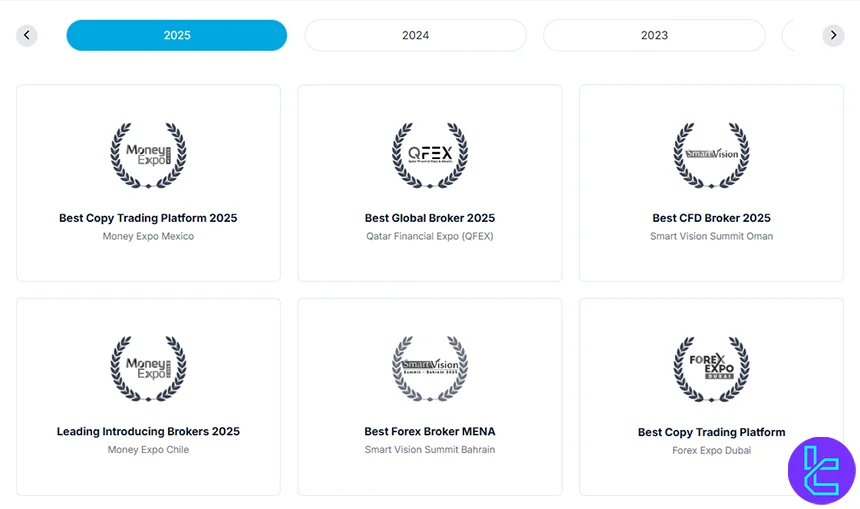860x509 pixels.
Task: Open the Best Copy Trading Platform 2025 title
Action: (148, 218)
